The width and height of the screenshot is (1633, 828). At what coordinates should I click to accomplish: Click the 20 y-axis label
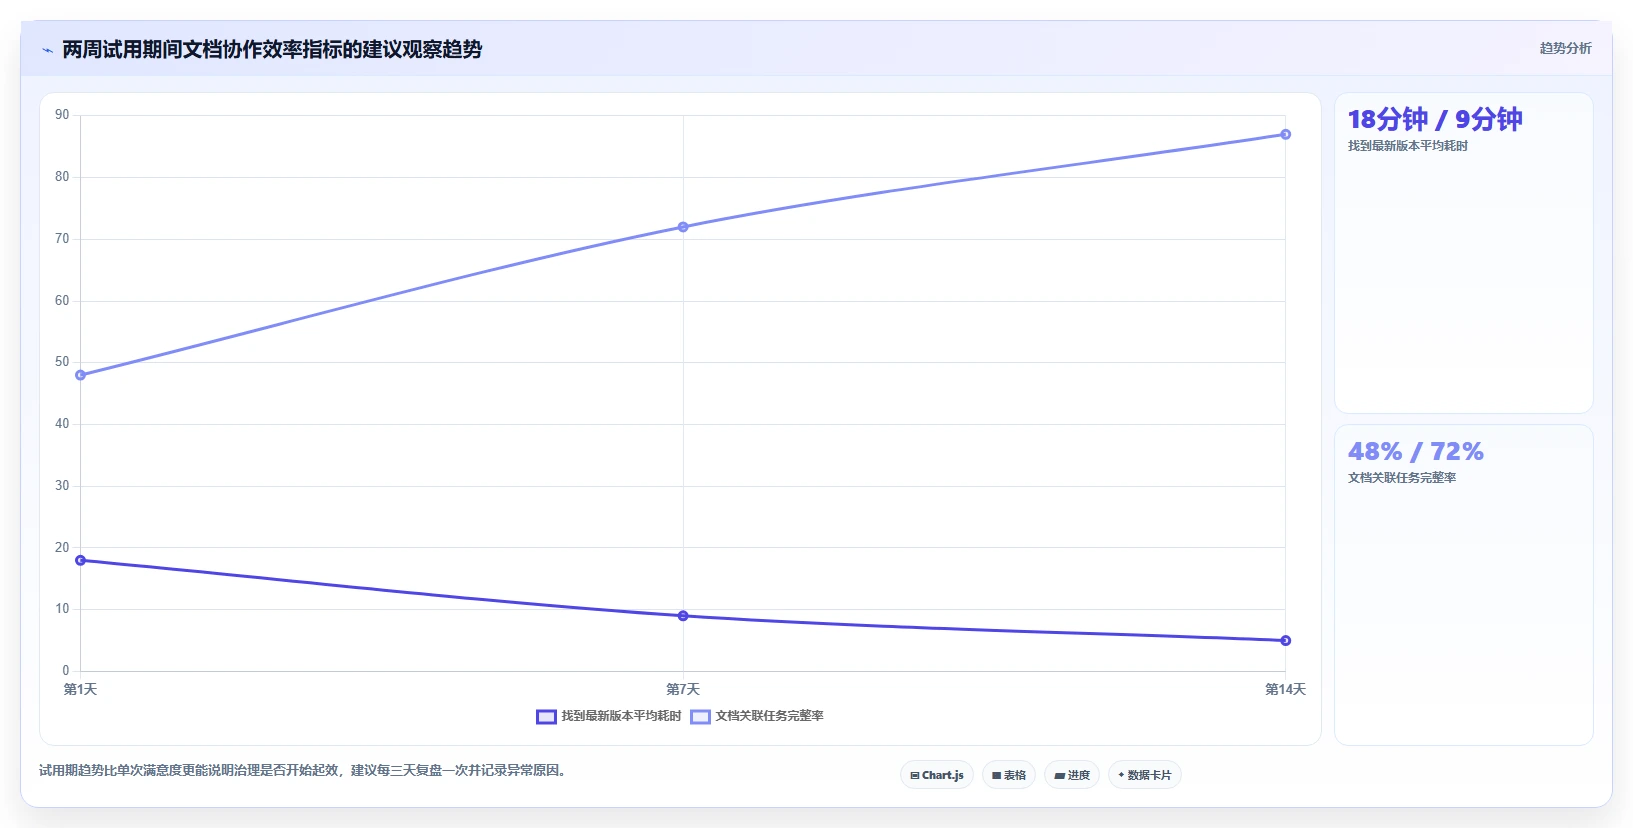click(62, 548)
